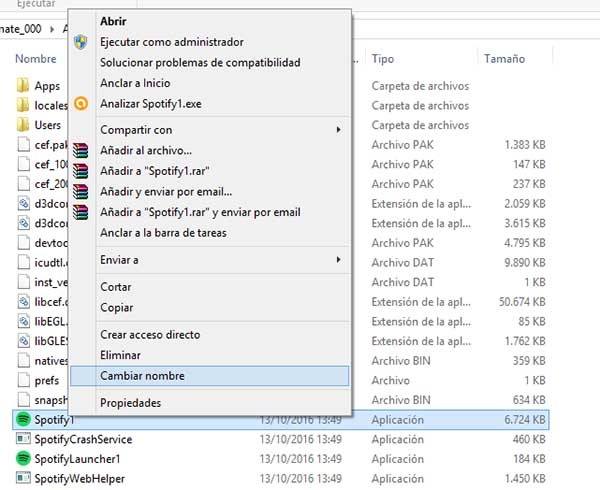This screenshot has height=490, width=600.
Task: Select the Apps folder icon
Action: pyautogui.click(x=23, y=87)
